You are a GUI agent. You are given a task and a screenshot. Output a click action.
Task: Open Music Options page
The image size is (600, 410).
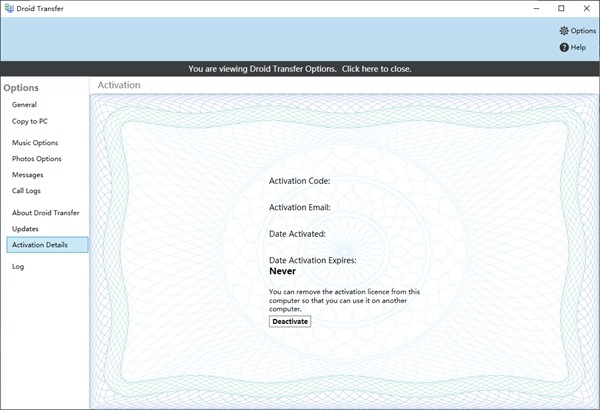[x=35, y=143]
